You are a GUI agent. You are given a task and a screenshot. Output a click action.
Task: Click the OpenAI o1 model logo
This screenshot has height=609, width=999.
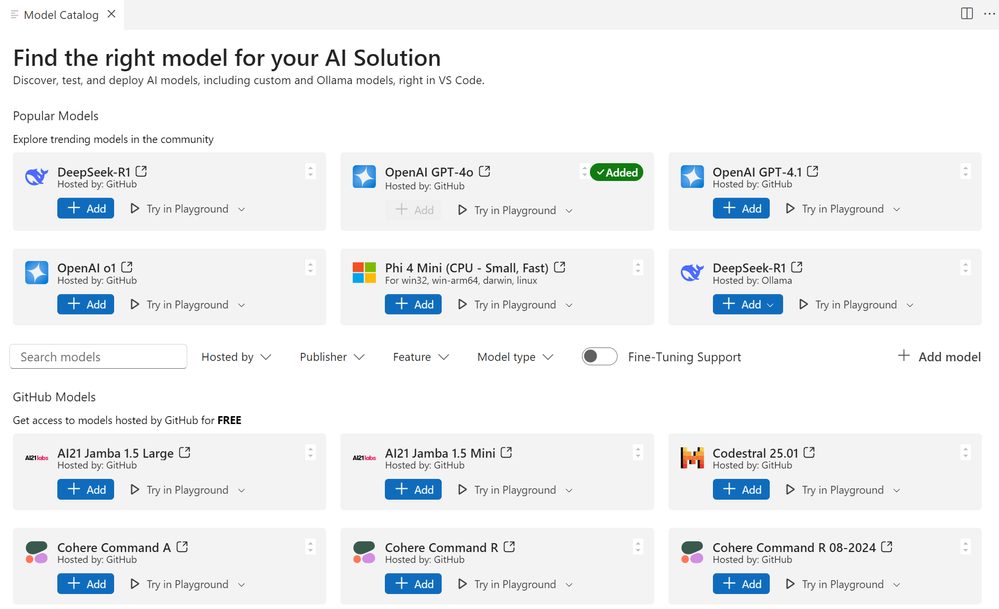[37, 272]
